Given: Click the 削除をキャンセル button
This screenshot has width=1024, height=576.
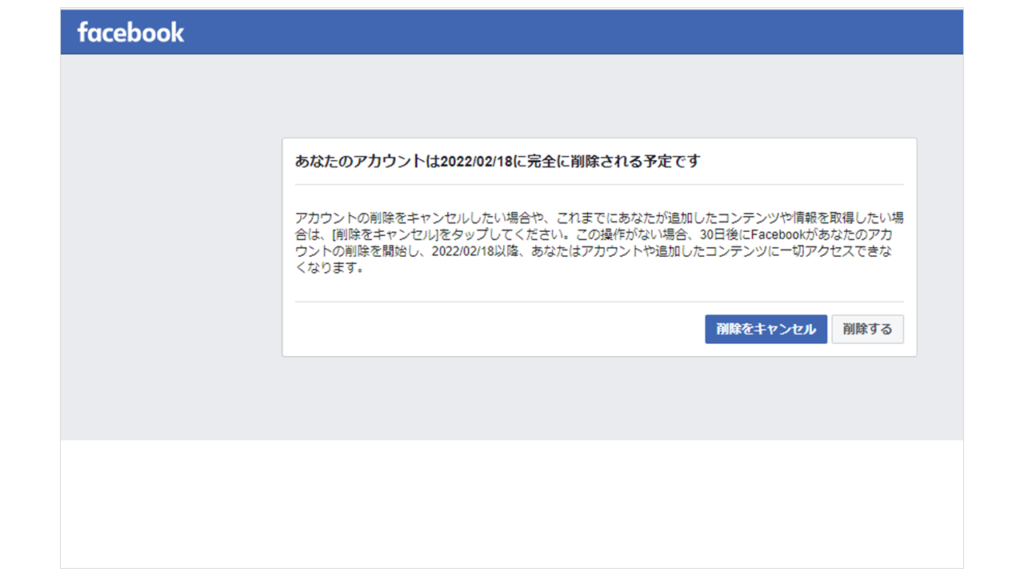Looking at the screenshot, I should click(x=765, y=329).
